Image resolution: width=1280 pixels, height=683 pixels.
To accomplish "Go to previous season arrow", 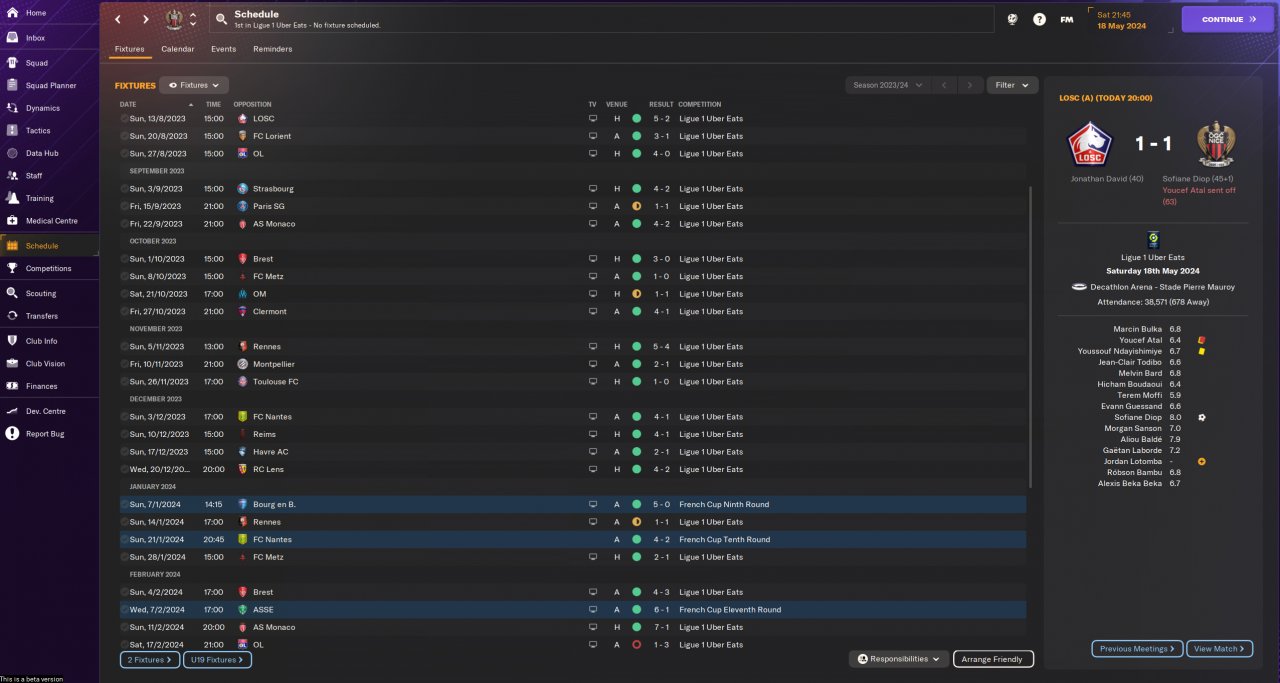I will (944, 86).
